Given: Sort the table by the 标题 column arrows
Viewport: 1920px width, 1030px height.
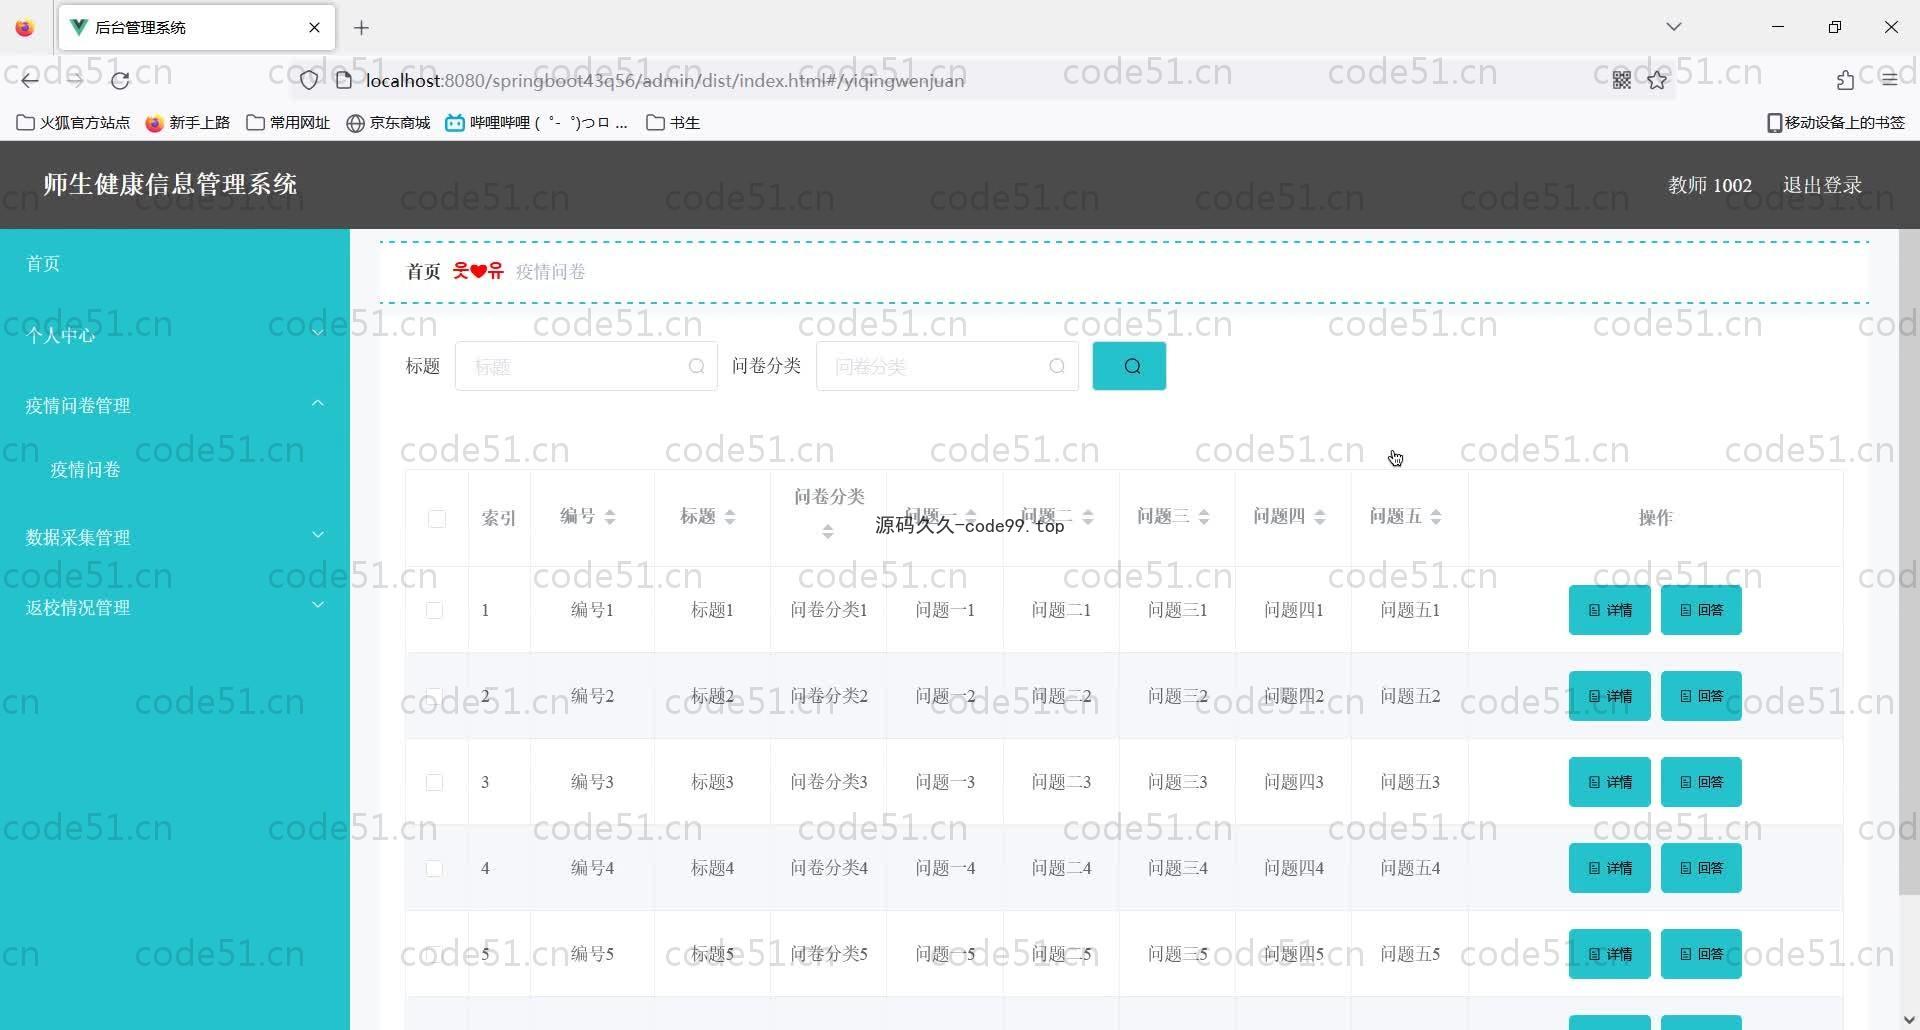Looking at the screenshot, I should (730, 517).
